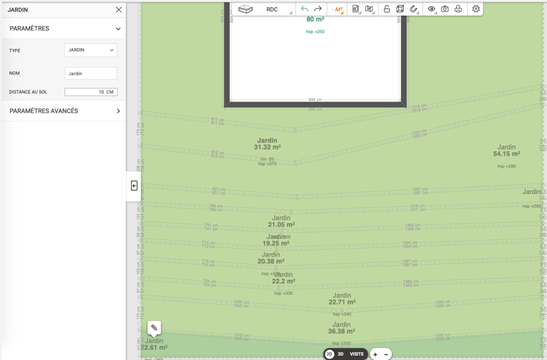Toggle the magnet snapping tool

click(x=414, y=9)
